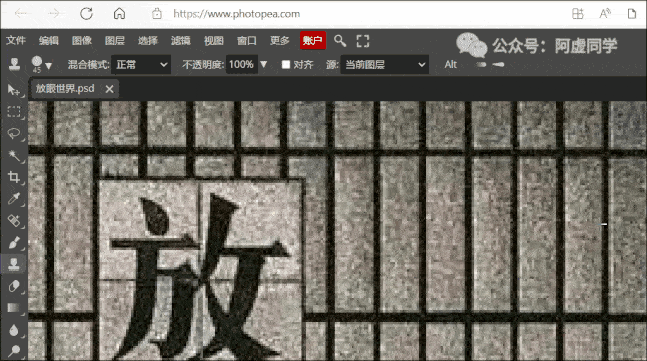Screen dimensions: 647x361
Task: Select the Lasso tool
Action: tap(14, 134)
